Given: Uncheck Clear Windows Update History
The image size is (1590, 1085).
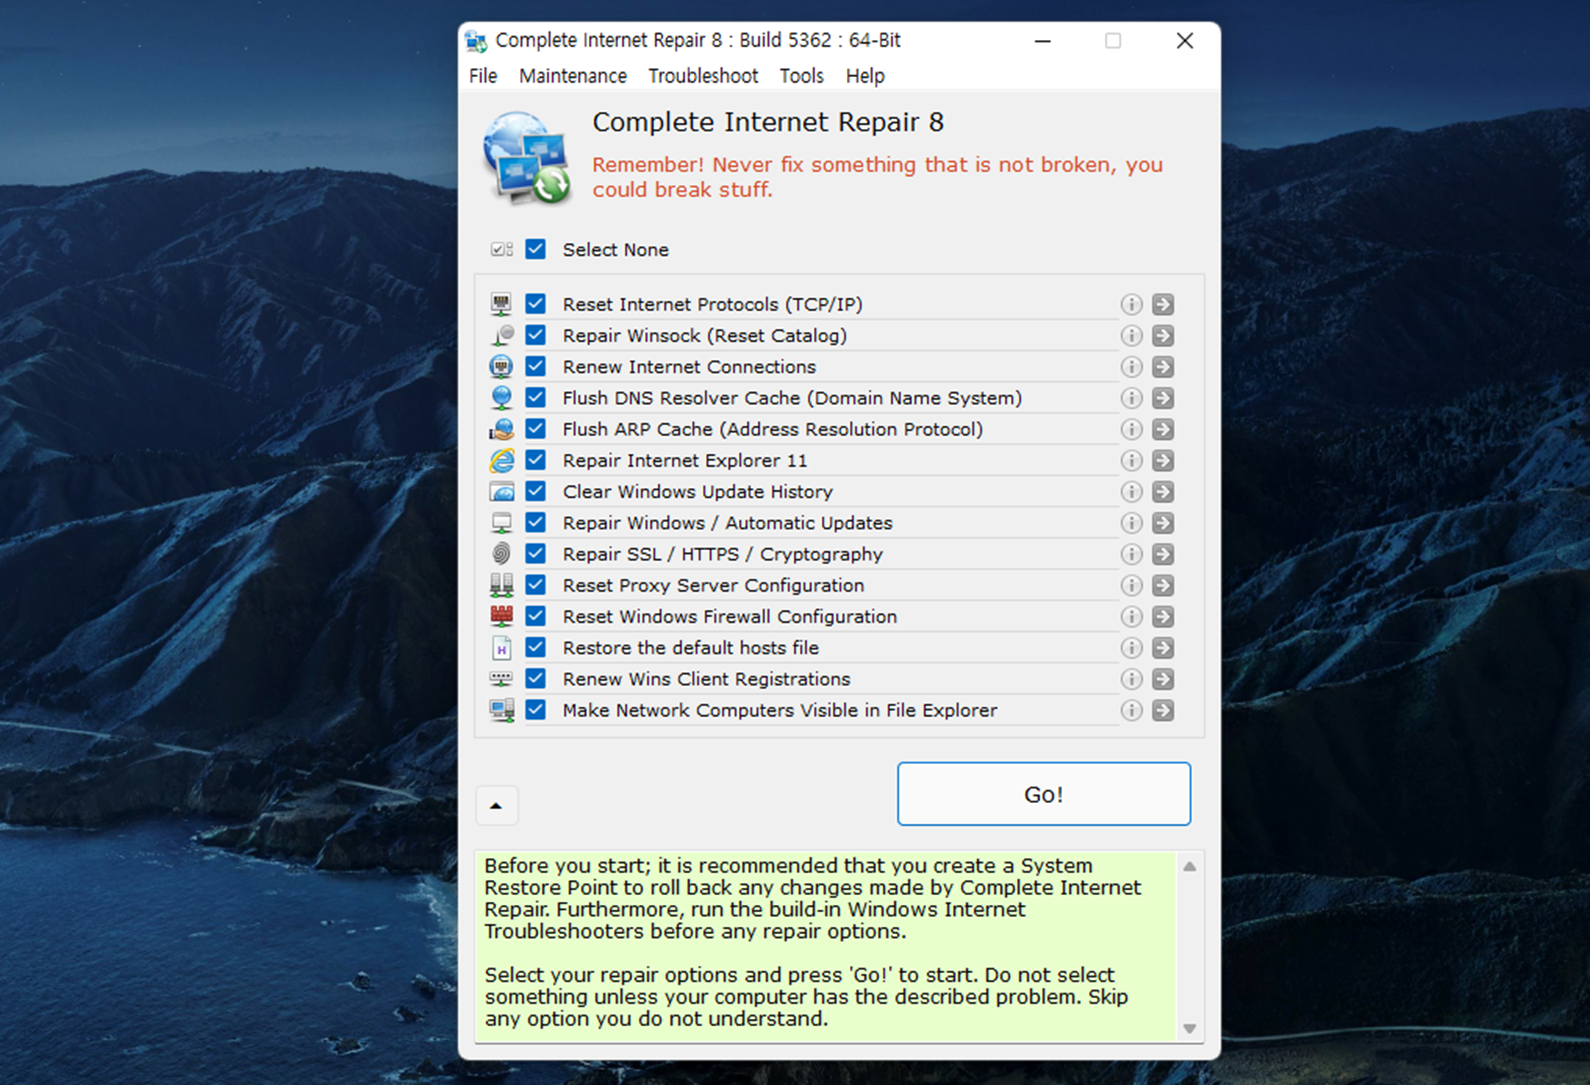Looking at the screenshot, I should pos(536,491).
